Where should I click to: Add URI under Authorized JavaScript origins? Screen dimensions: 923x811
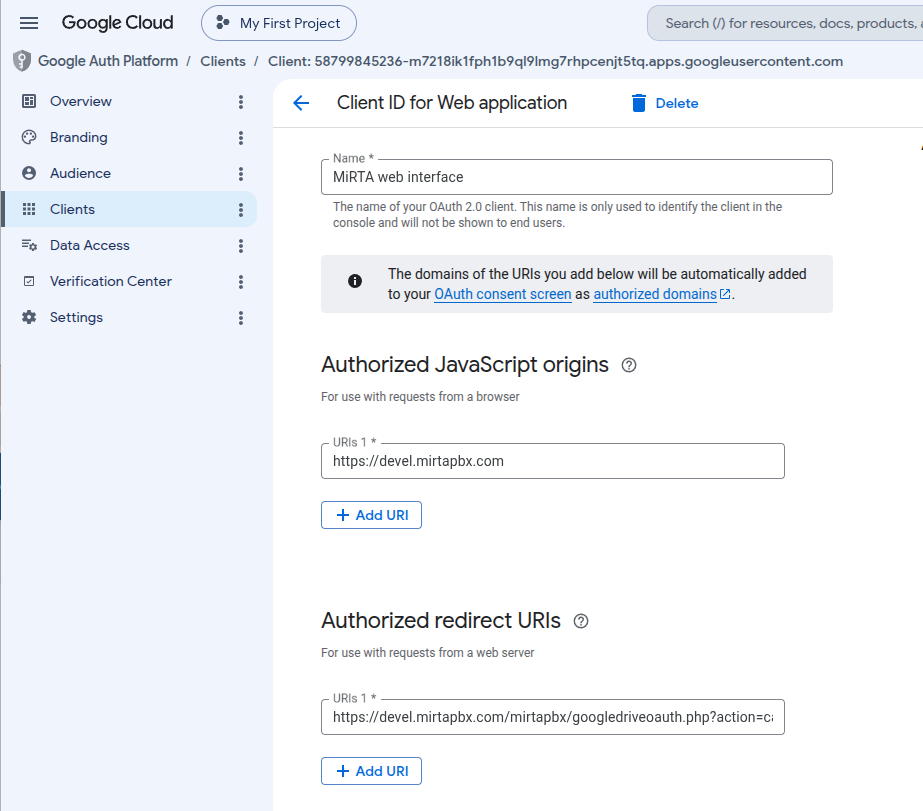(x=371, y=515)
